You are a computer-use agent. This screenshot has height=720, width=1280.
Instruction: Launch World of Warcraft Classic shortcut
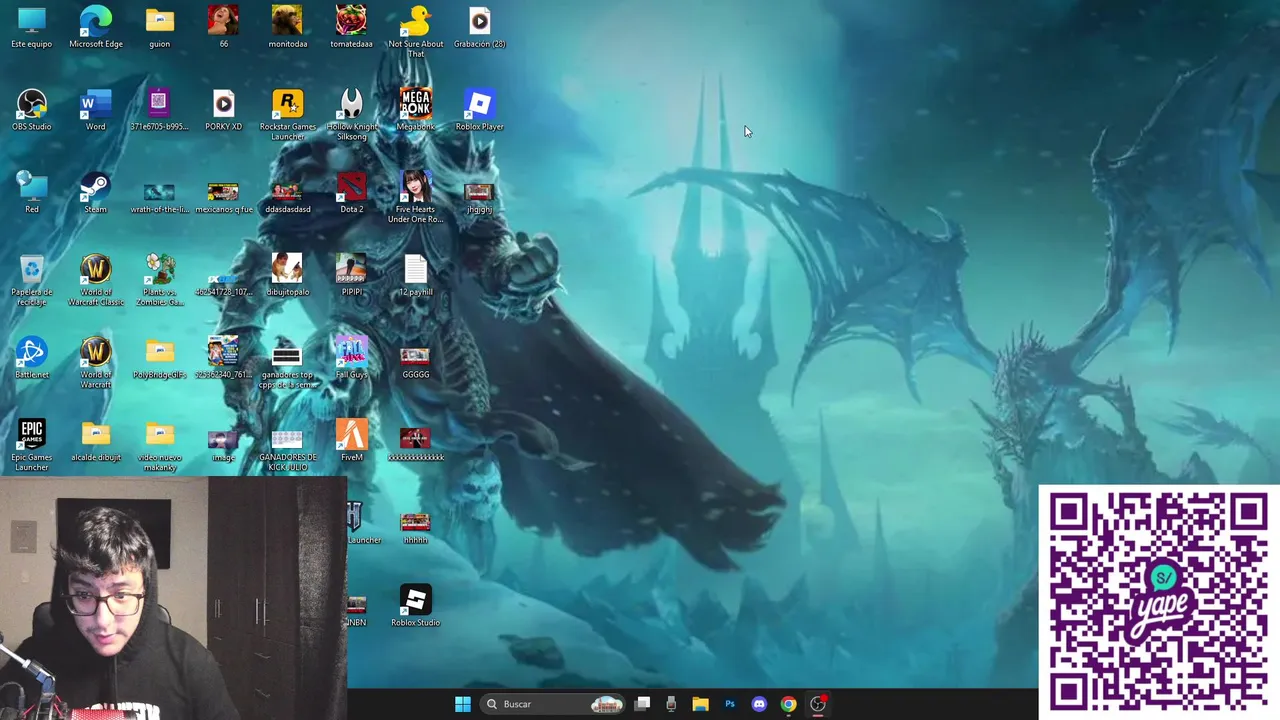[x=95, y=280]
